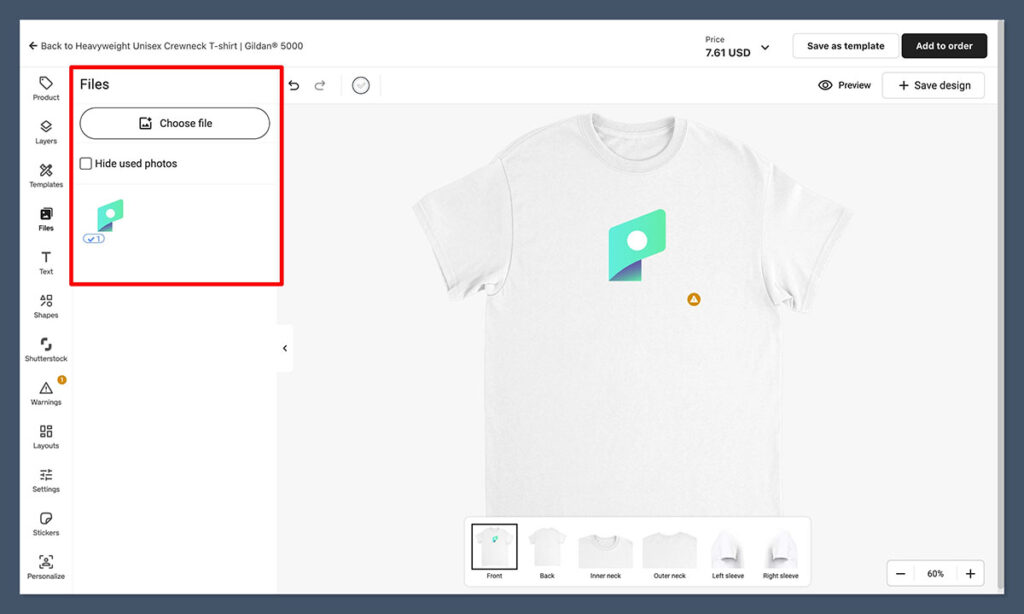The width and height of the screenshot is (1024, 614).
Task: Zoom in with the plus button
Action: pyautogui.click(x=970, y=574)
